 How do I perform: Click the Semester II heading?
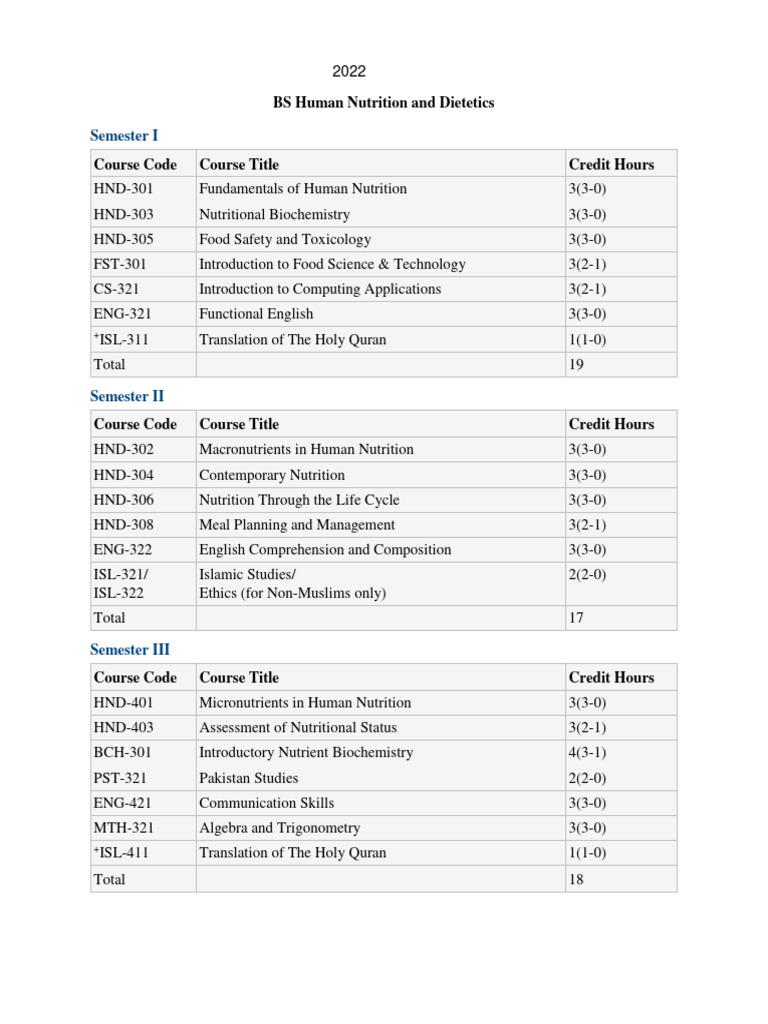coord(127,396)
